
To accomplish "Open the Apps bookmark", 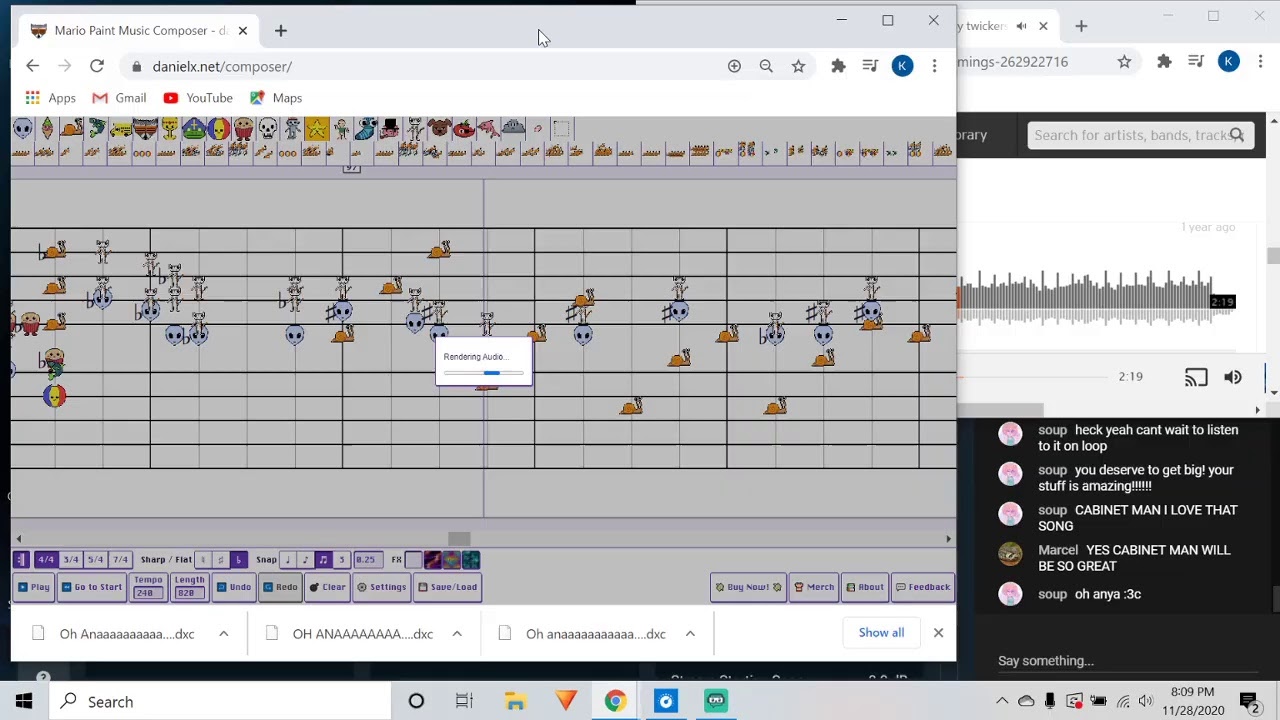I will [50, 98].
